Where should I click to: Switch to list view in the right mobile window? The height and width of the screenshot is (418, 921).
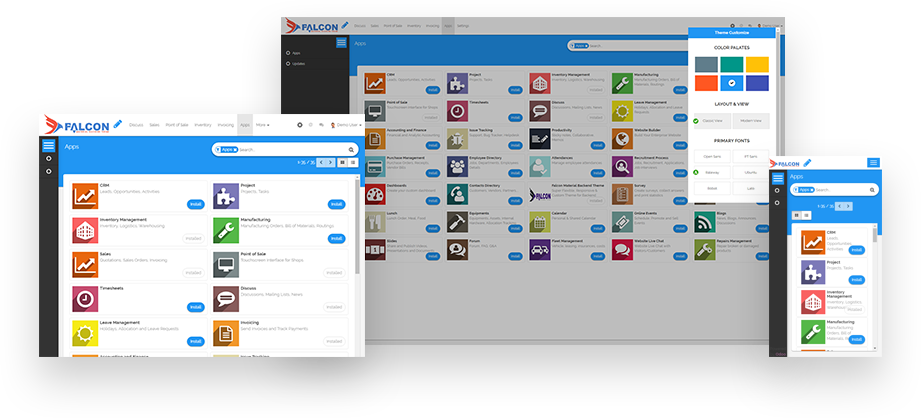point(807,215)
